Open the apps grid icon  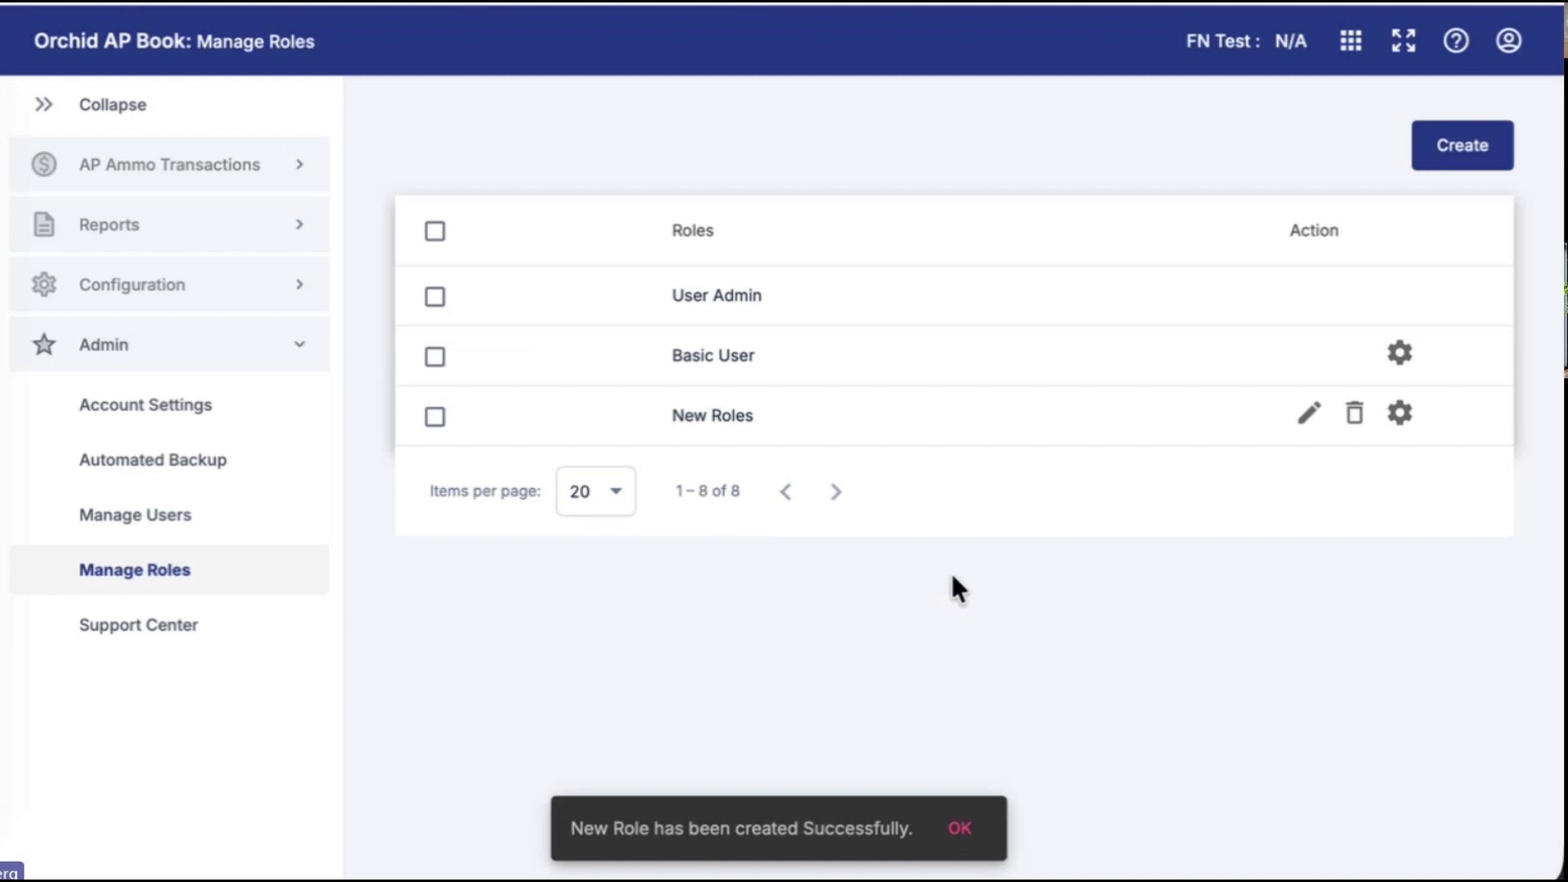coord(1350,41)
